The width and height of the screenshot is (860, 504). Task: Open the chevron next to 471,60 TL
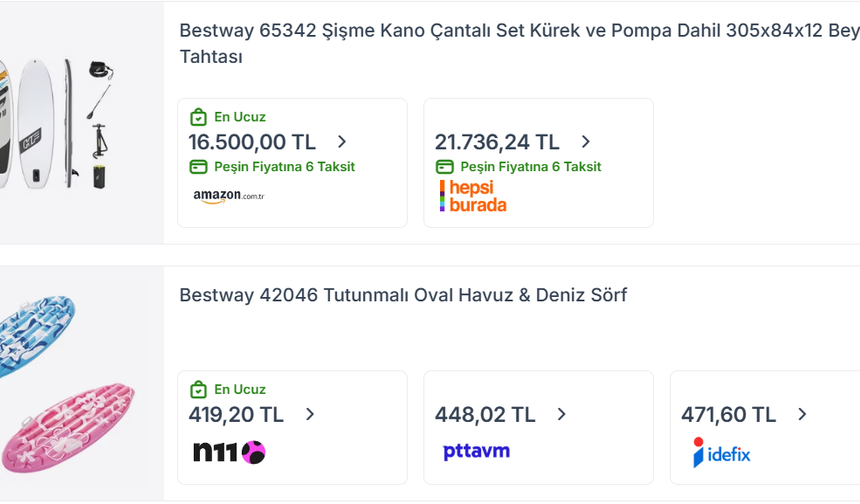coord(802,415)
